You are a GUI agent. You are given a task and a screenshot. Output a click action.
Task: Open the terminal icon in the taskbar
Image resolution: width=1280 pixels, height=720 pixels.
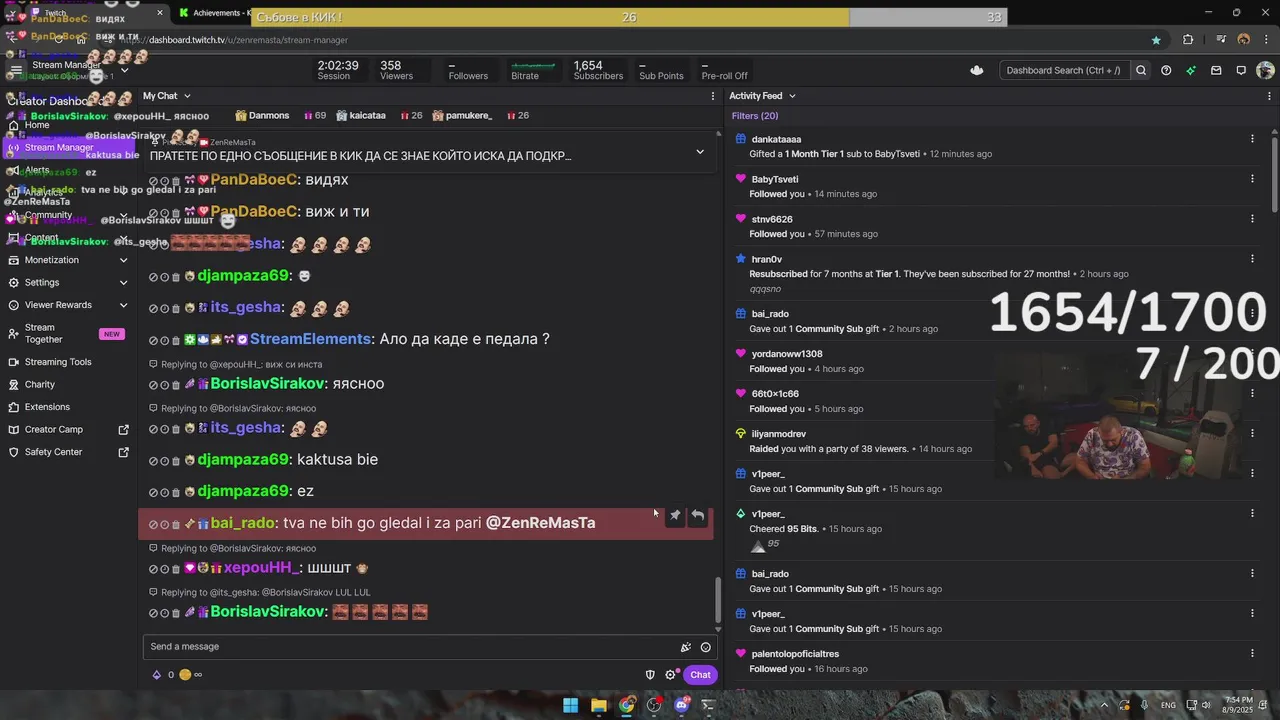[708, 705]
